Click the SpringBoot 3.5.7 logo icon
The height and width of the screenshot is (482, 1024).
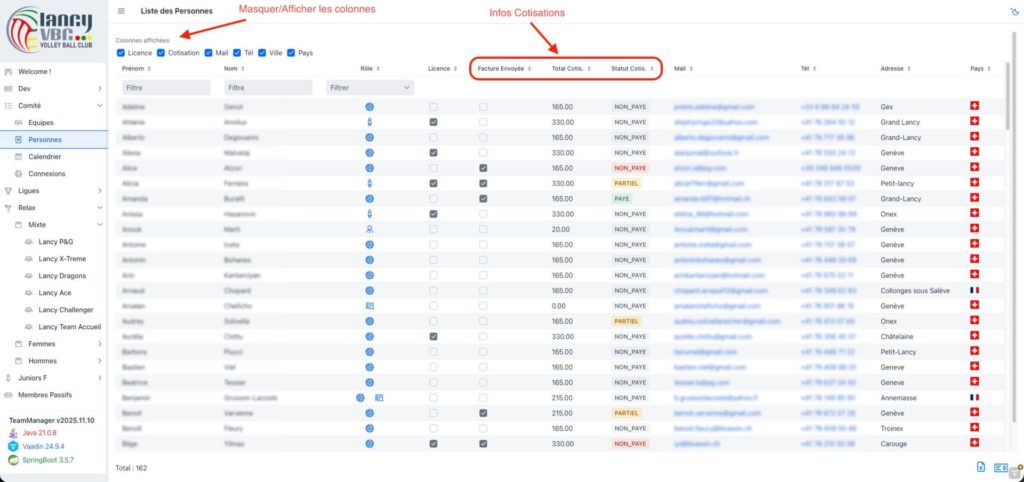[13, 460]
